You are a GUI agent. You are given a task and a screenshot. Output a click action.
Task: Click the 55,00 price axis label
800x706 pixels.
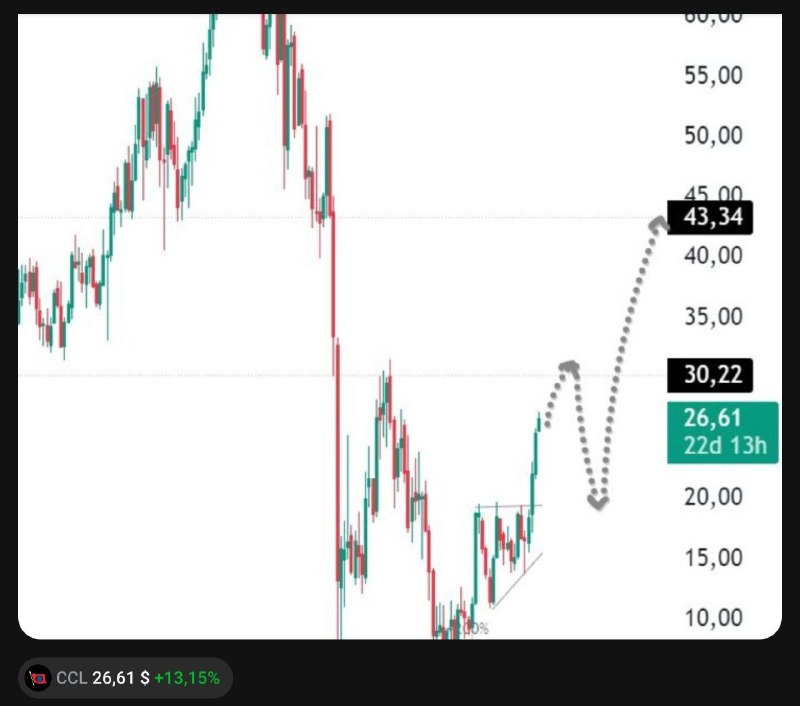(x=713, y=76)
